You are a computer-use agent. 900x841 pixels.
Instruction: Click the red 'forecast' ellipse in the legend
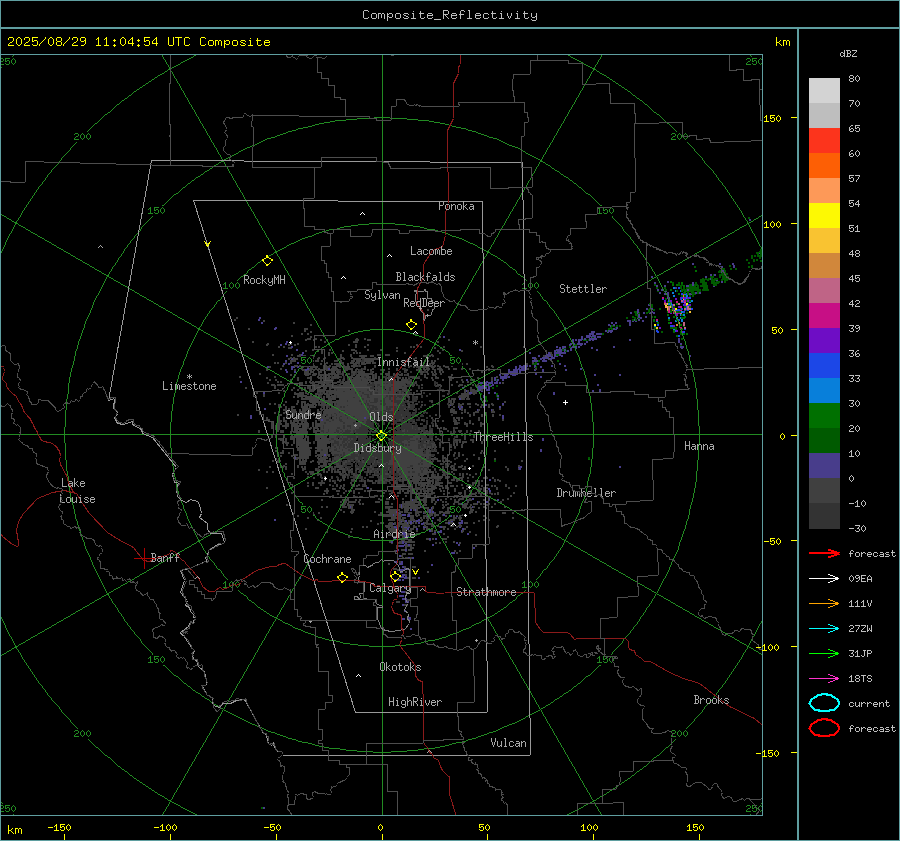tap(824, 728)
